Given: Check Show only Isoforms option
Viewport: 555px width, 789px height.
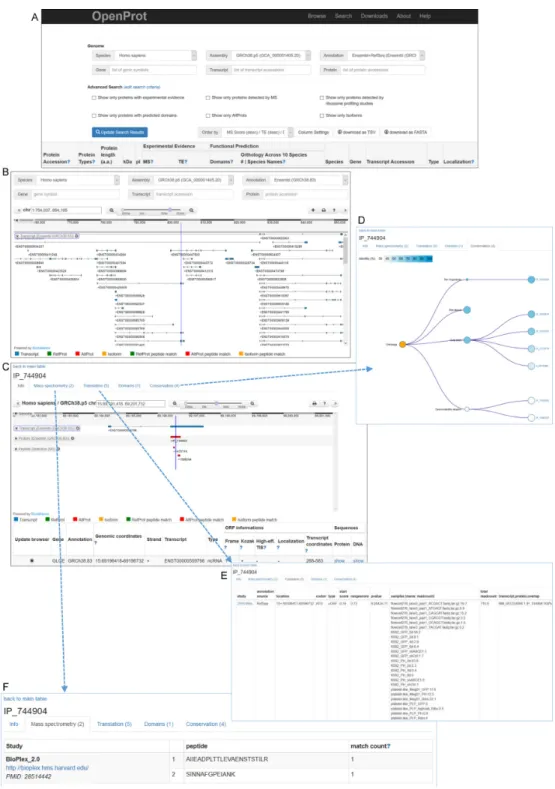Looking at the screenshot, I should [x=322, y=116].
